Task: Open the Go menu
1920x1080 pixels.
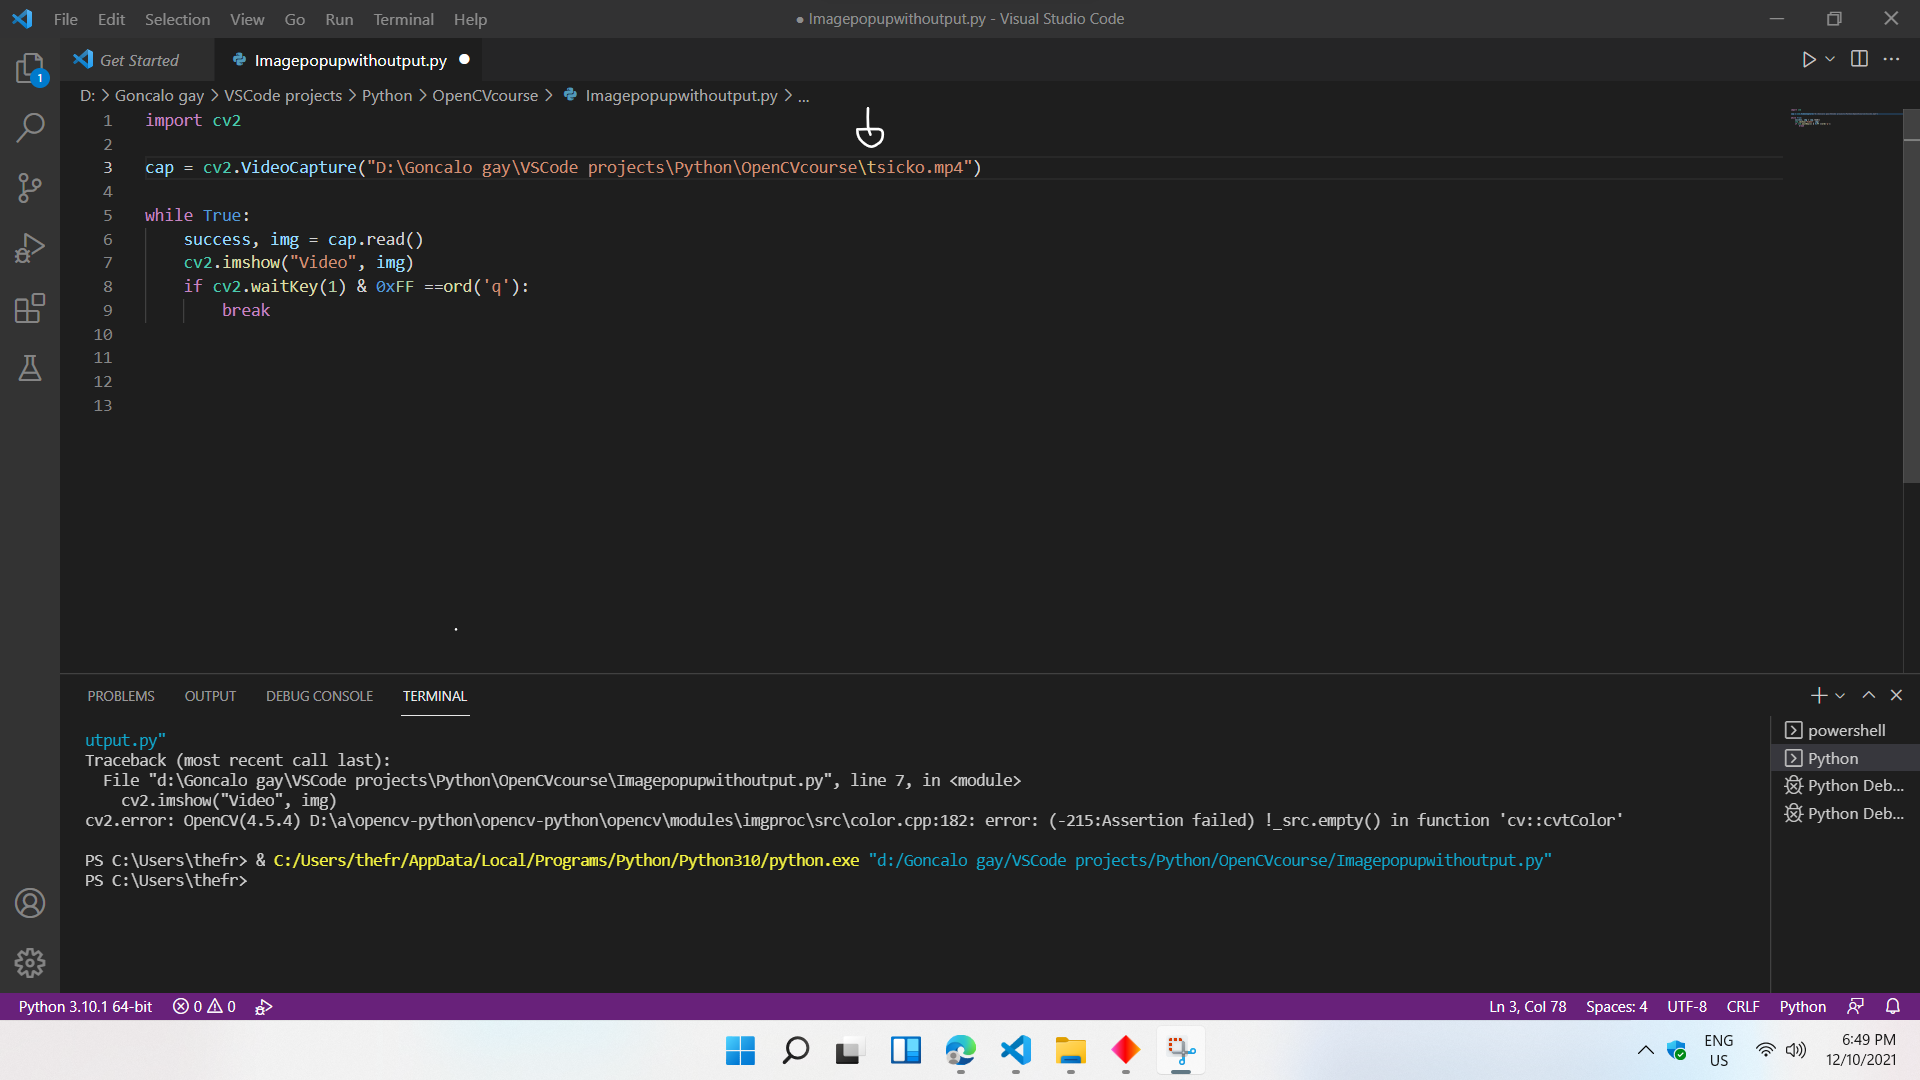Action: coord(294,19)
